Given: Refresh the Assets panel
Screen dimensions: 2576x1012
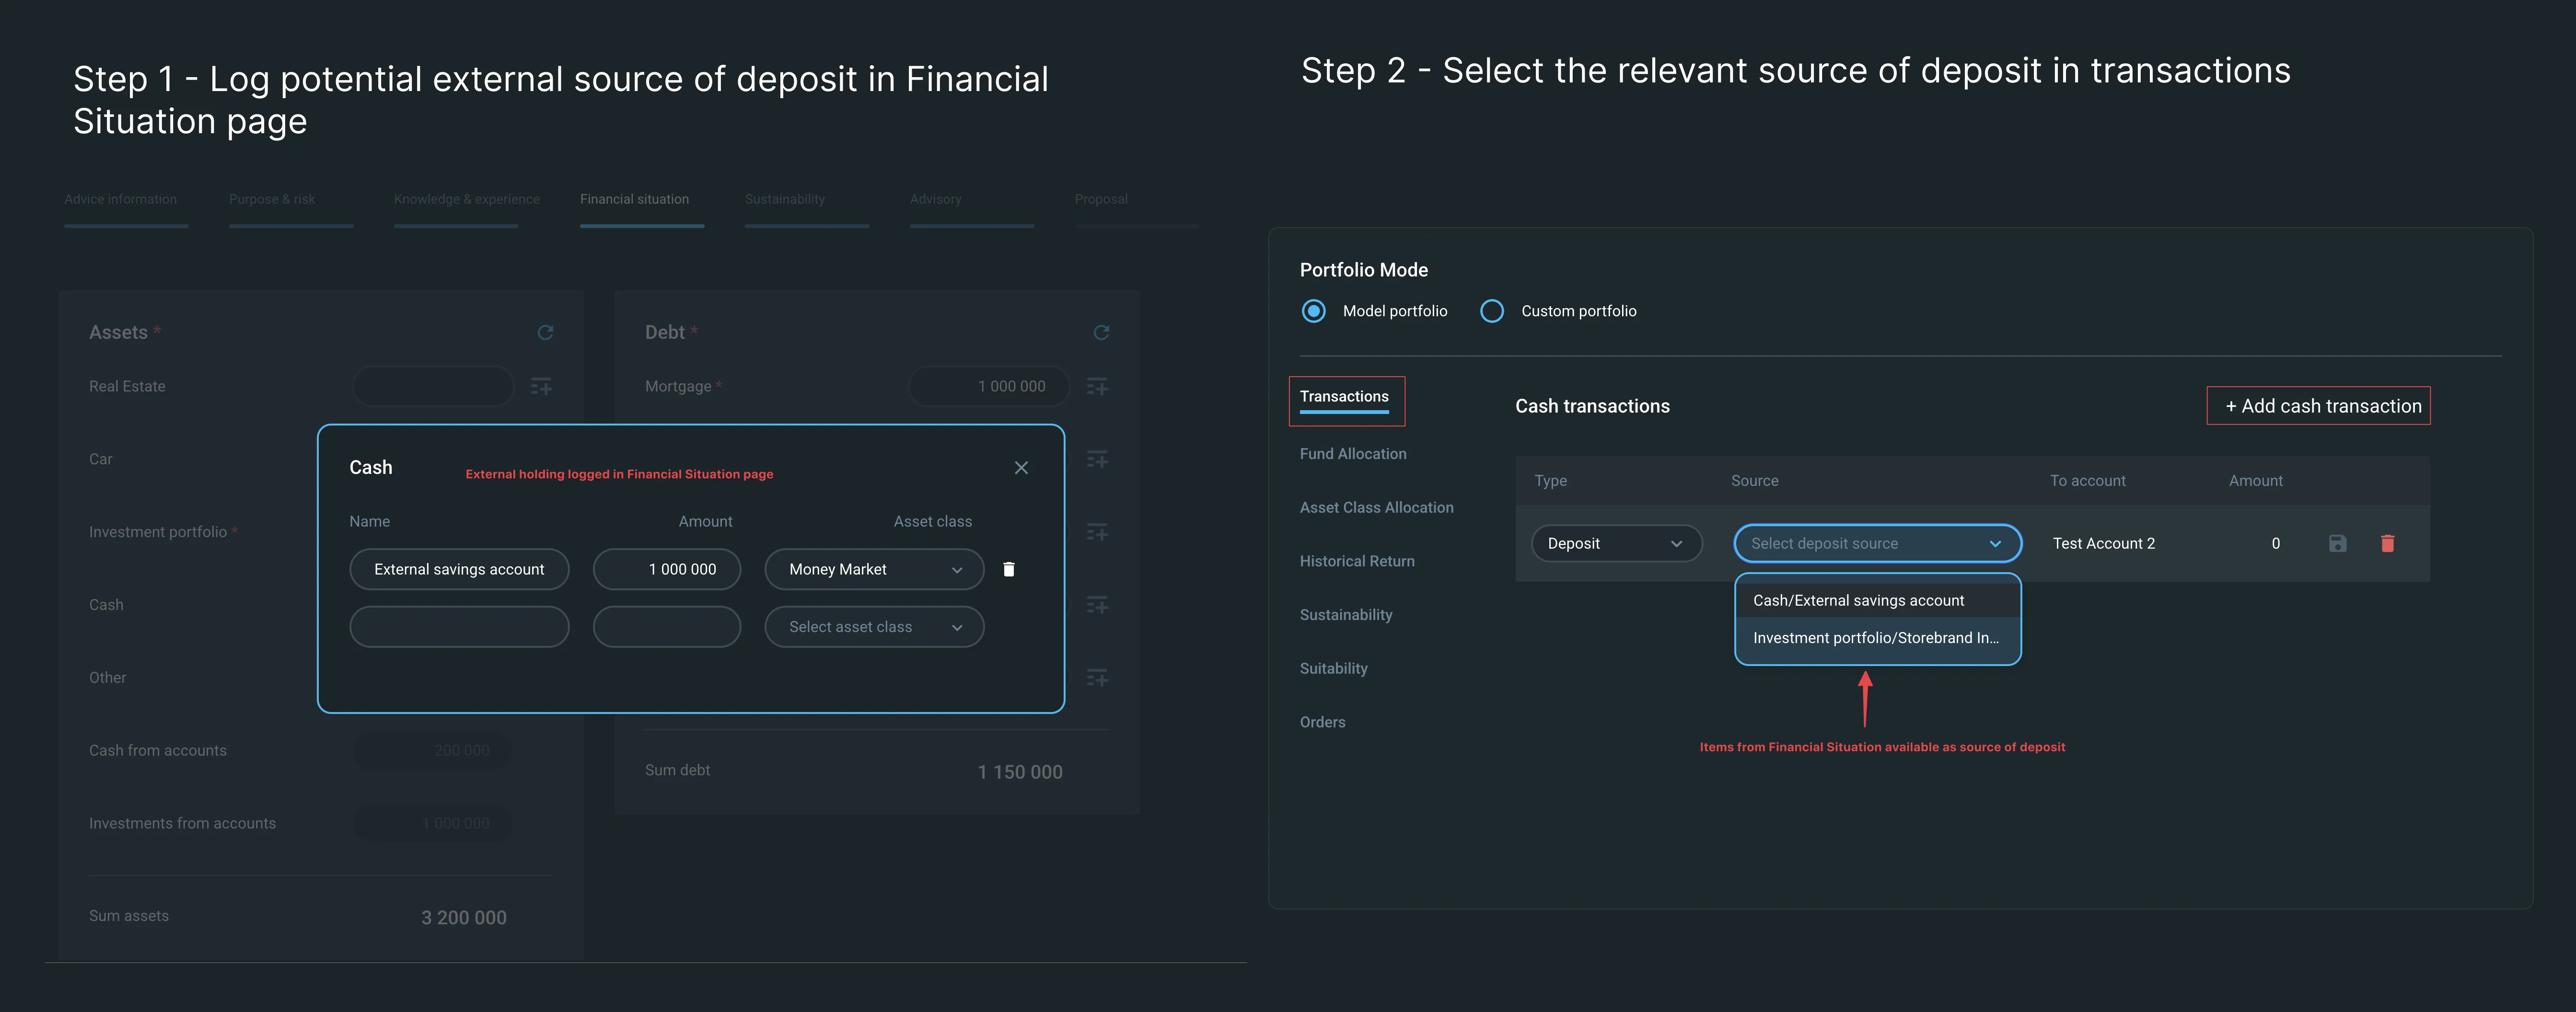Looking at the screenshot, I should (545, 332).
